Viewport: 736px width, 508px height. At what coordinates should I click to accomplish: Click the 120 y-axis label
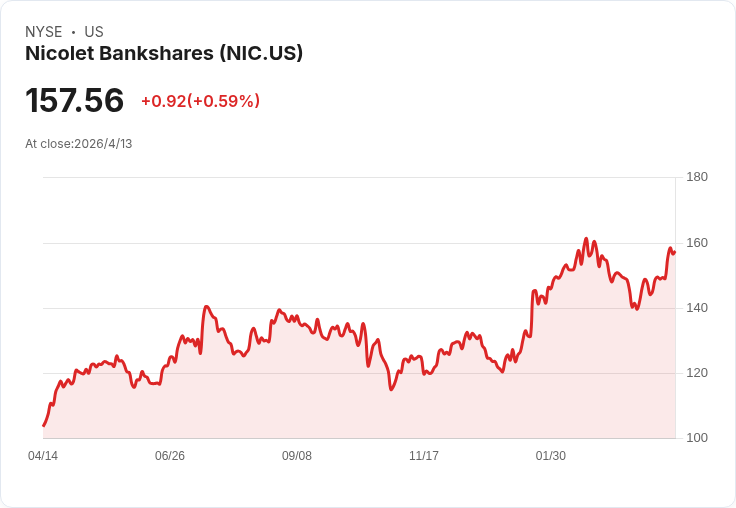[x=697, y=373]
